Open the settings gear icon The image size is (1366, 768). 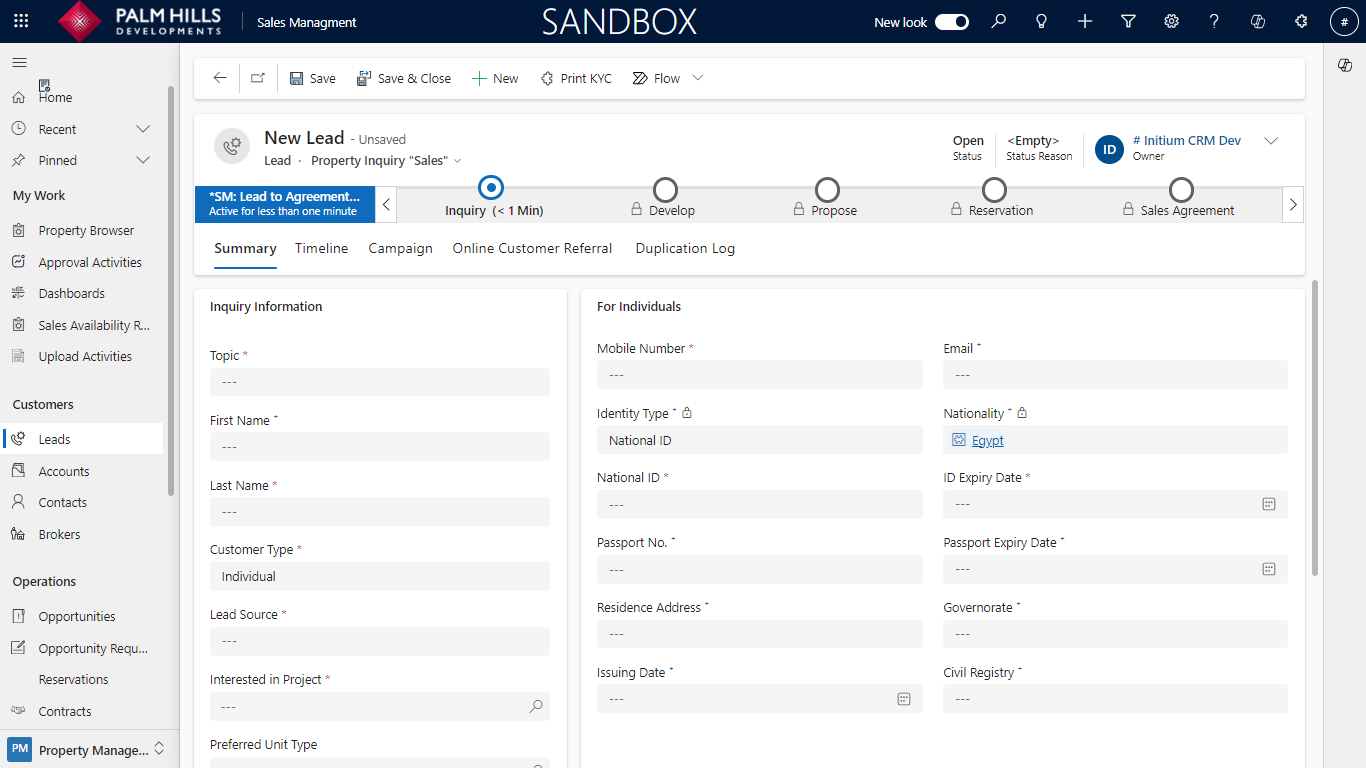[1171, 21]
